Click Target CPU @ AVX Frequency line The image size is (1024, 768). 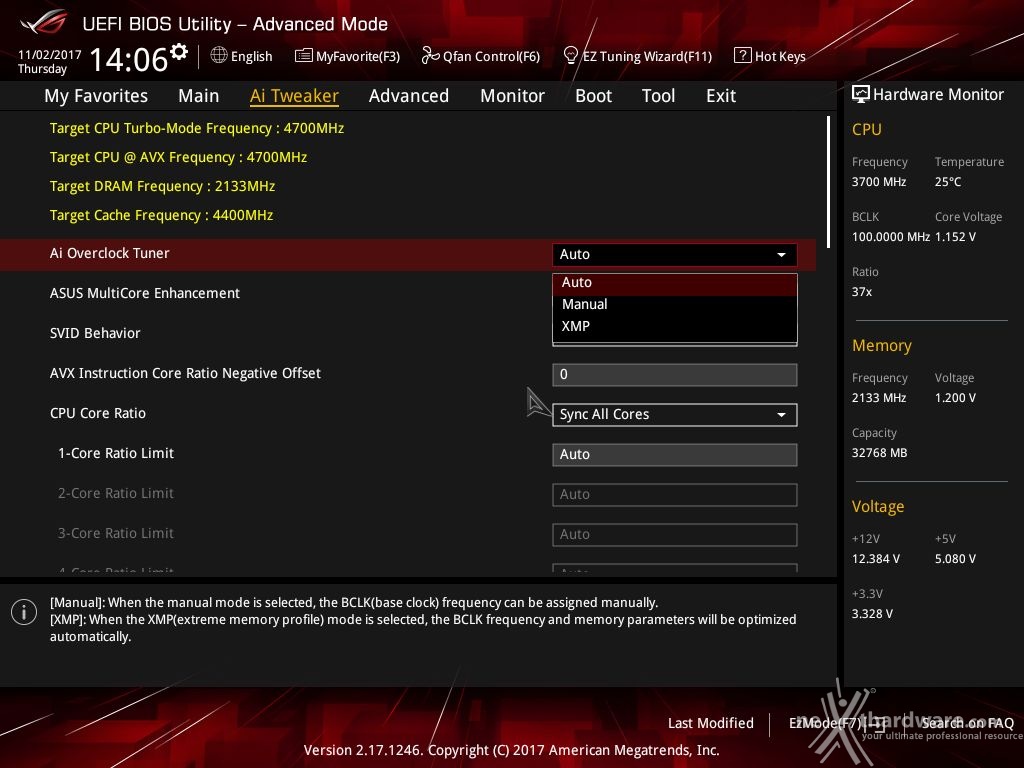178,157
